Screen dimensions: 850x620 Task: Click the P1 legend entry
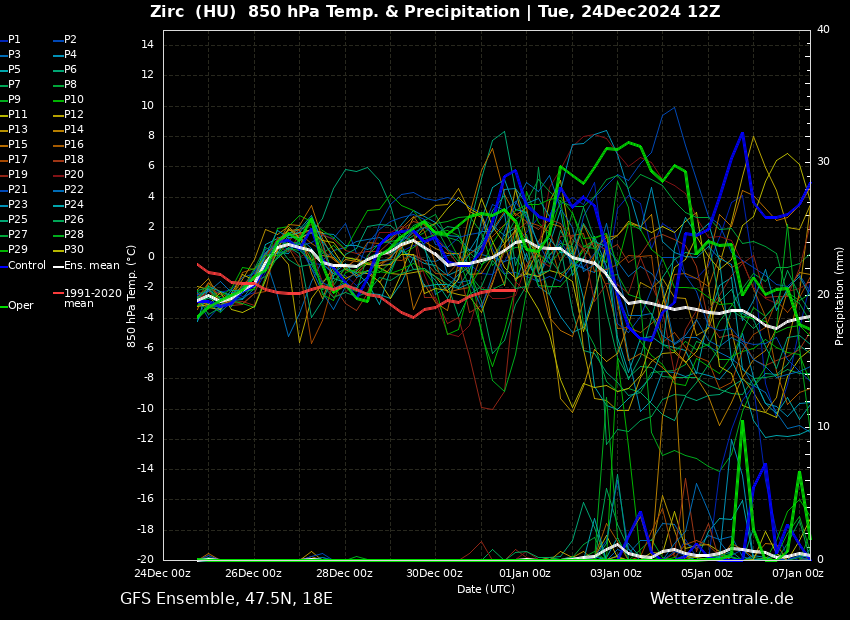[14, 40]
